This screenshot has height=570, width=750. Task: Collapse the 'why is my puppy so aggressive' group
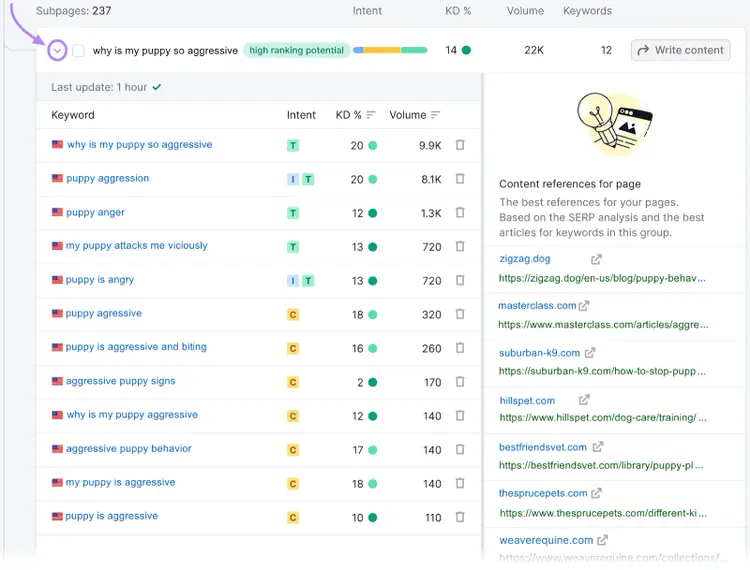[x=57, y=50]
